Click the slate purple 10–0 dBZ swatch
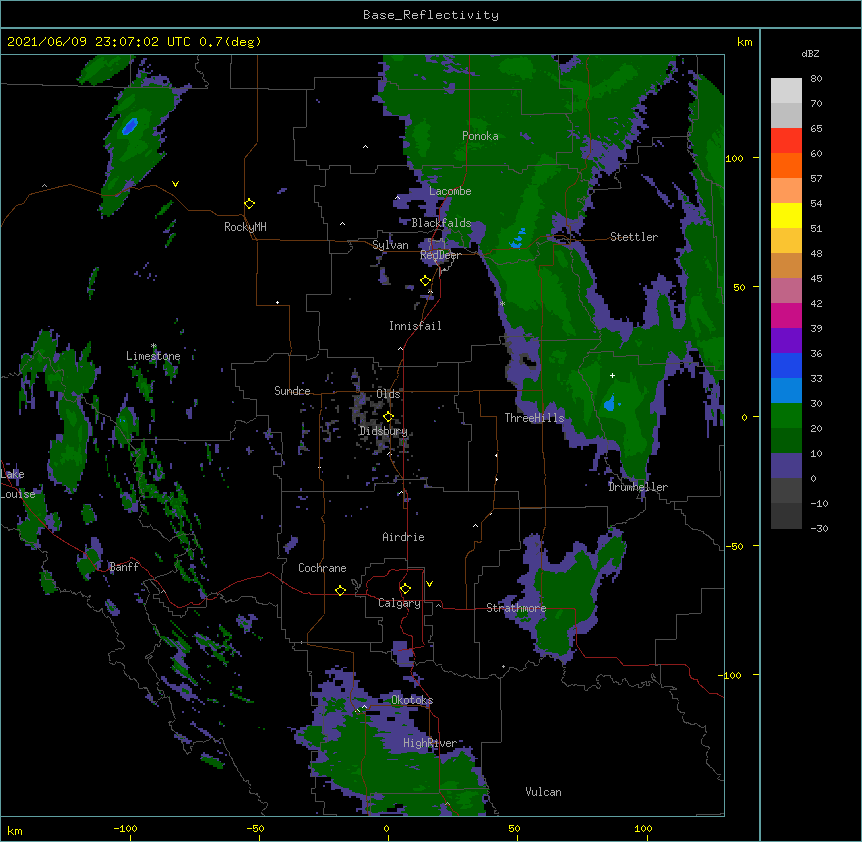The height and width of the screenshot is (842, 862). pos(786,466)
